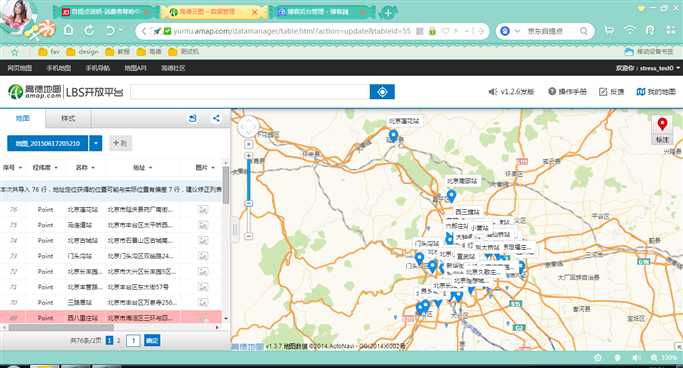The height and width of the screenshot is (368, 683).
Task: Expand the dropdown arrow beside the undo-close-tab icon
Action: pos(121,30)
